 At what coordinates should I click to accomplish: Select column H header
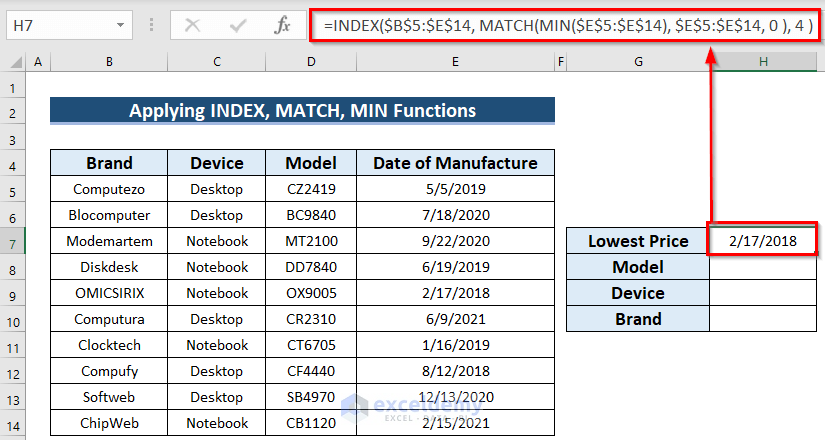click(762, 63)
